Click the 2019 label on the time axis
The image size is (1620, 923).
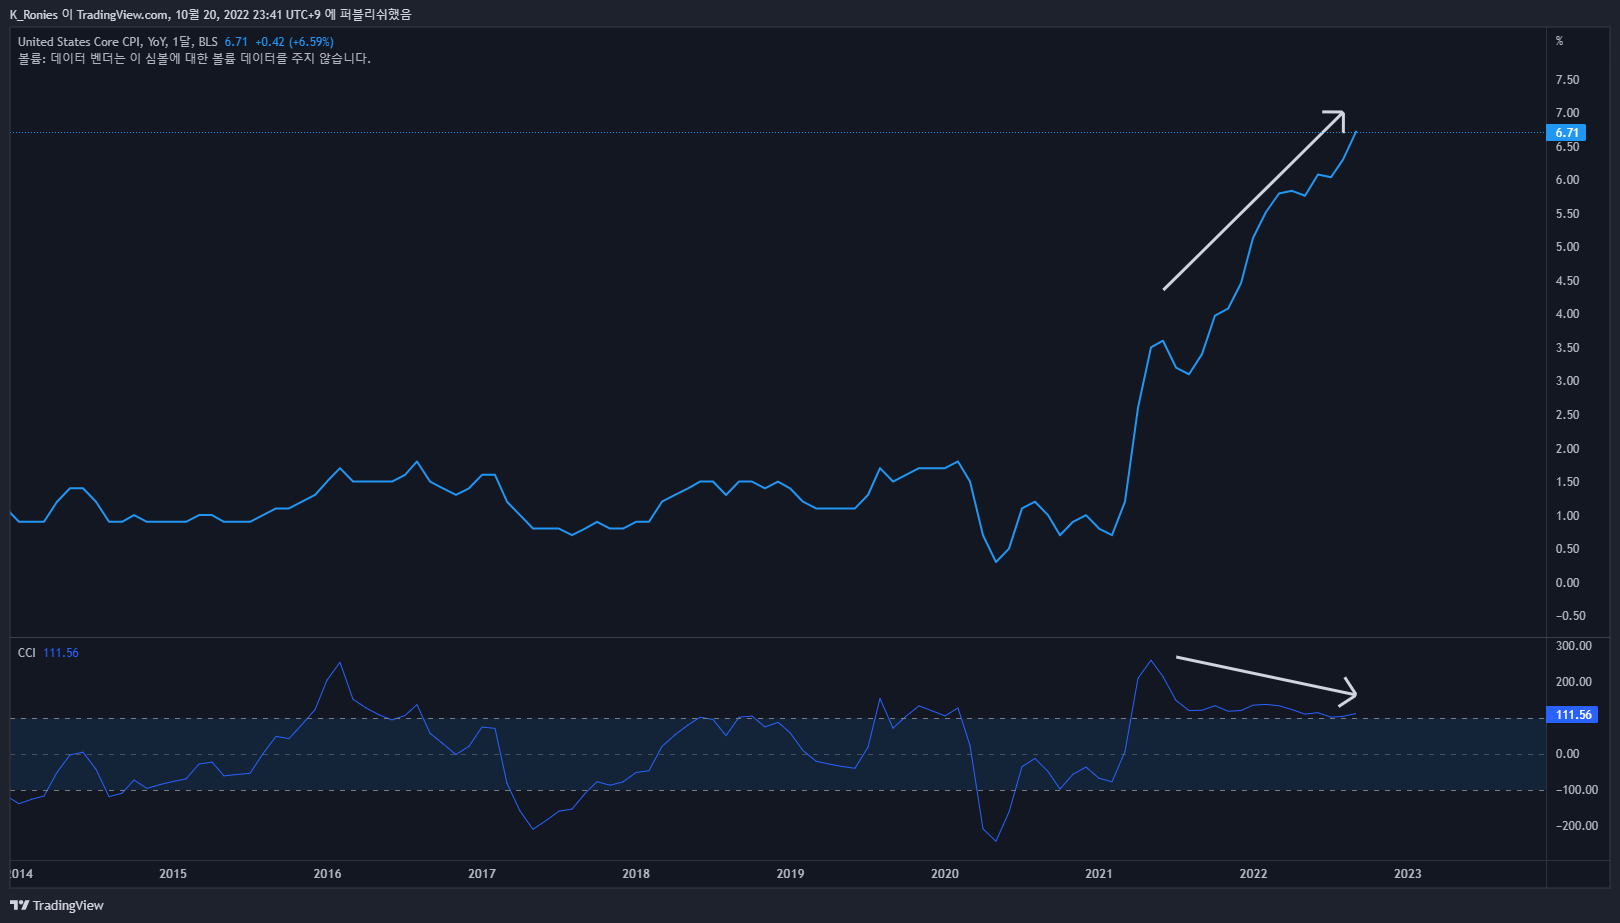[x=790, y=874]
